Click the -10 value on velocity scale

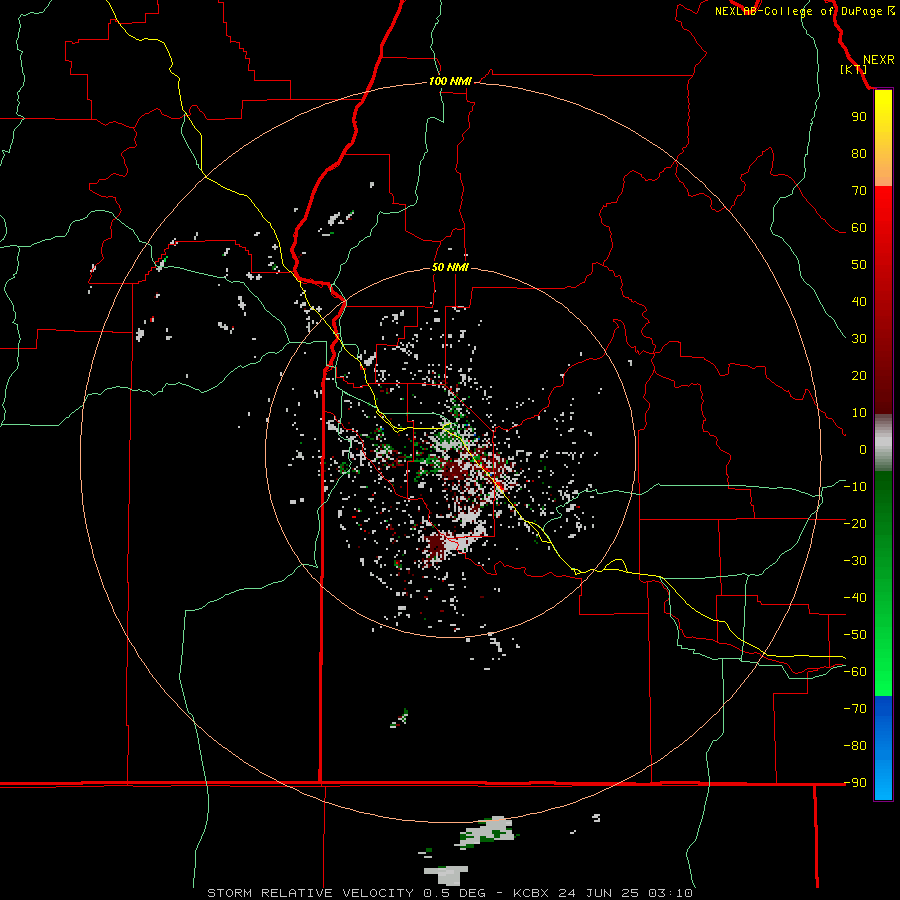coord(855,487)
